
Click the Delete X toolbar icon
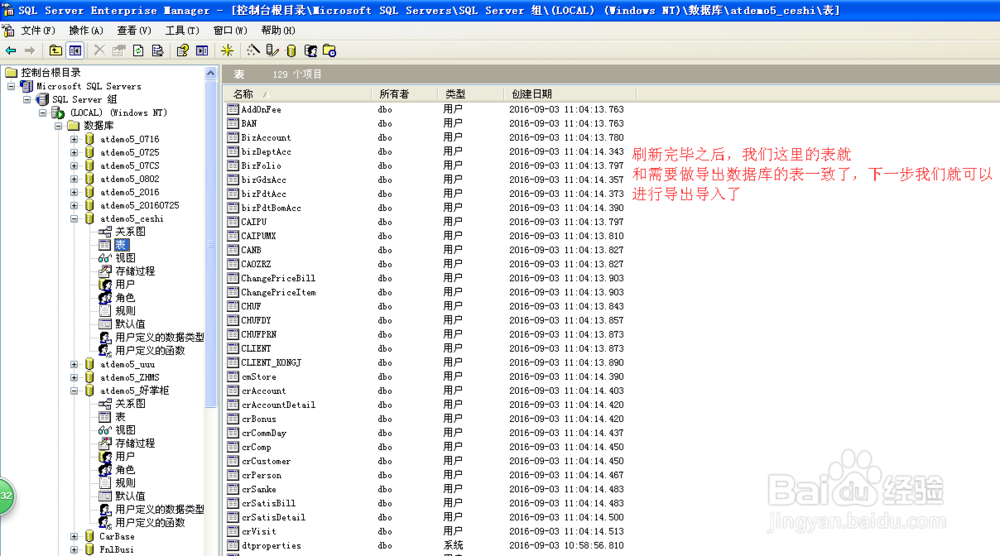[99, 50]
